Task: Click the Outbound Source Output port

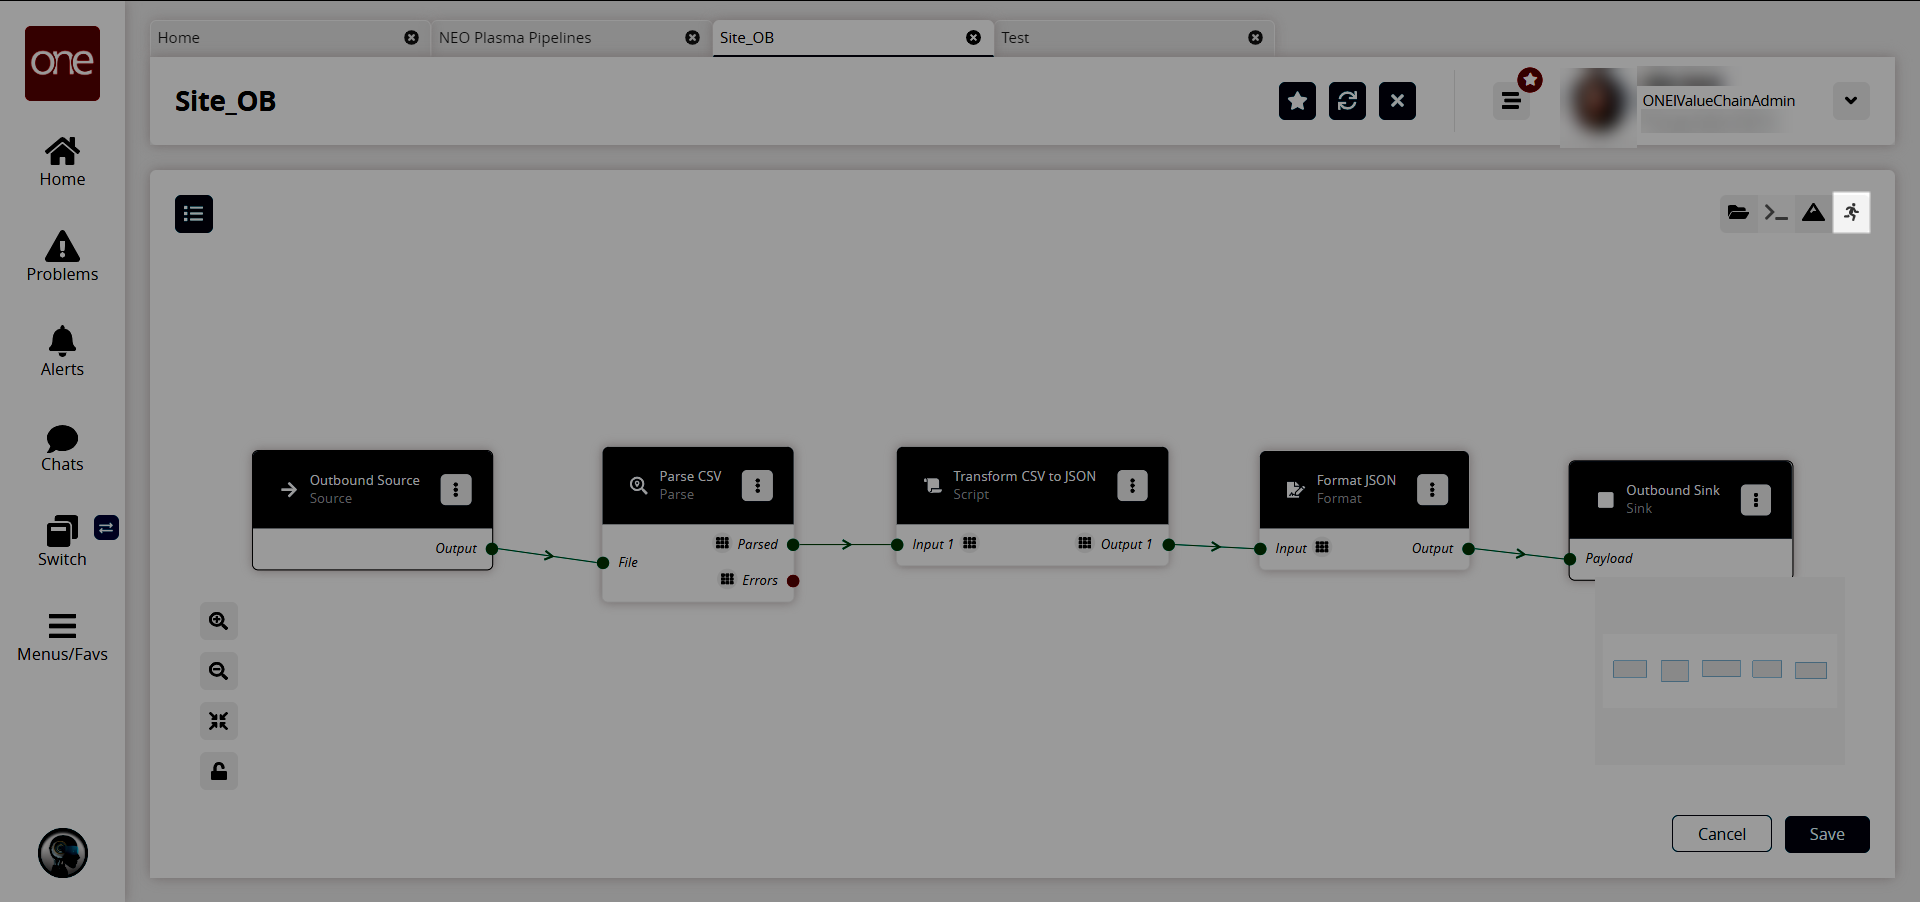Action: tap(492, 549)
